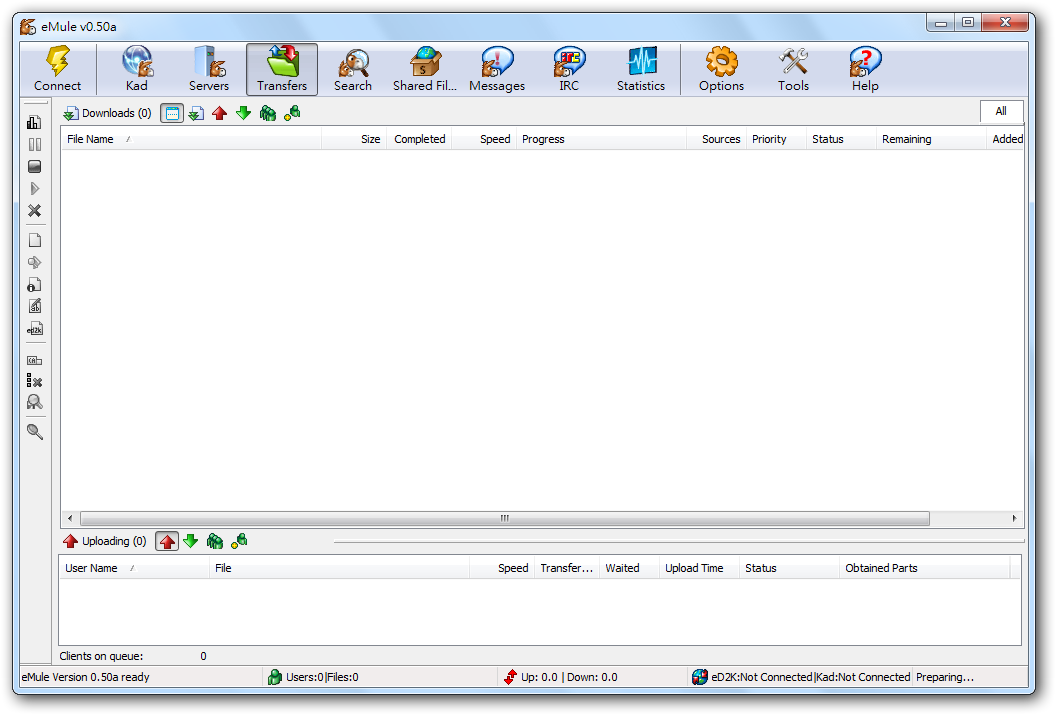This screenshot has height=715, width=1056.
Task: Open the Downloads (0) view menu
Action: pyautogui.click(x=108, y=113)
